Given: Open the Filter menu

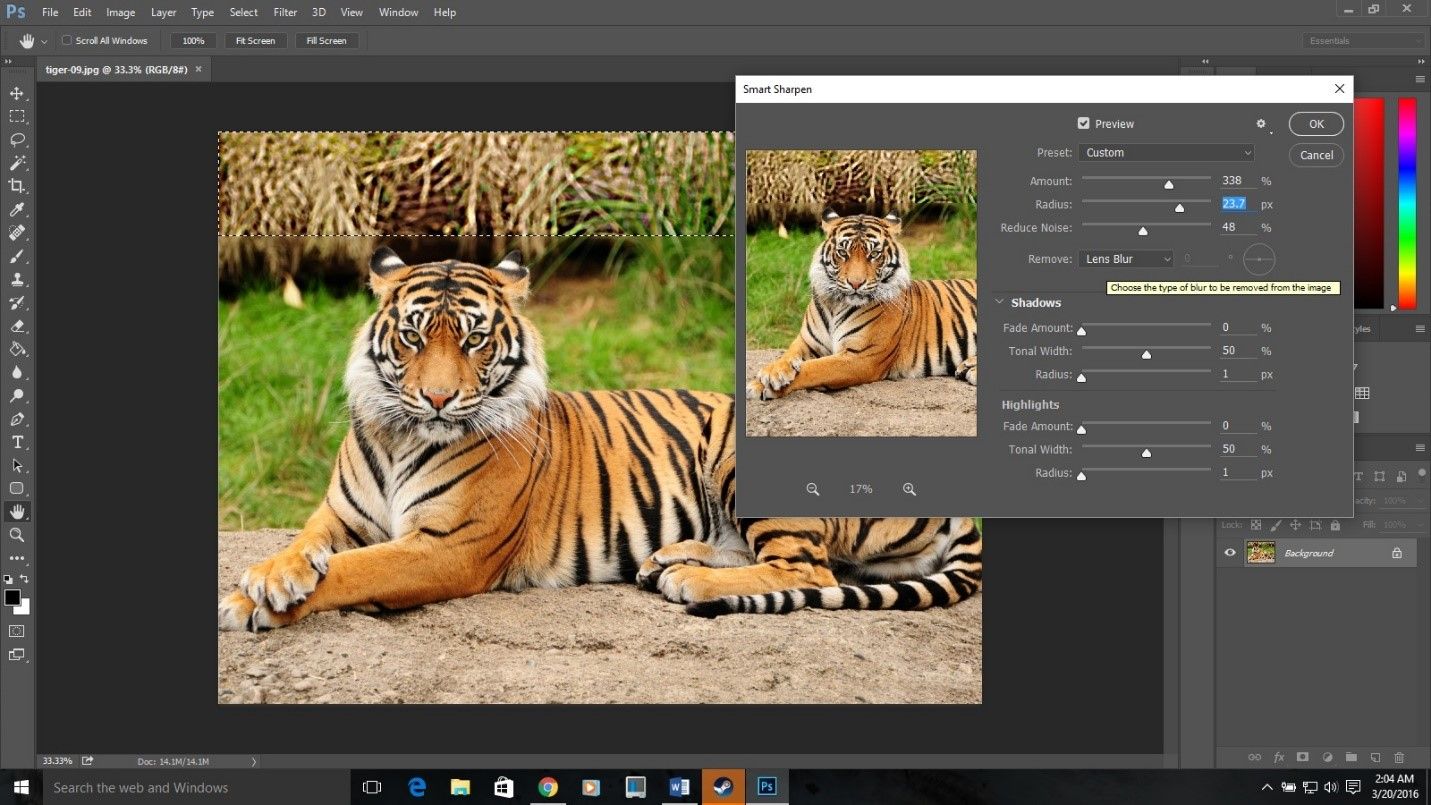Looking at the screenshot, I should (x=285, y=12).
